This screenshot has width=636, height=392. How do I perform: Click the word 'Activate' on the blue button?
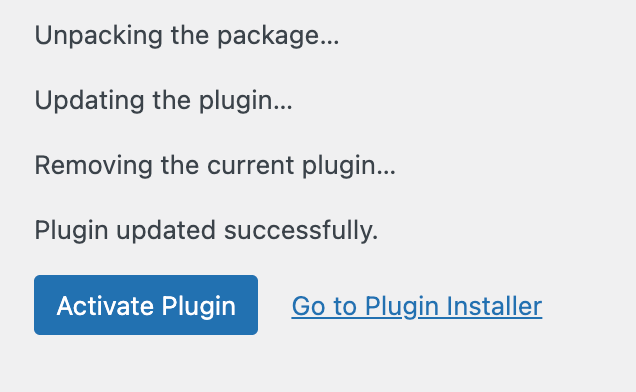click(105, 306)
